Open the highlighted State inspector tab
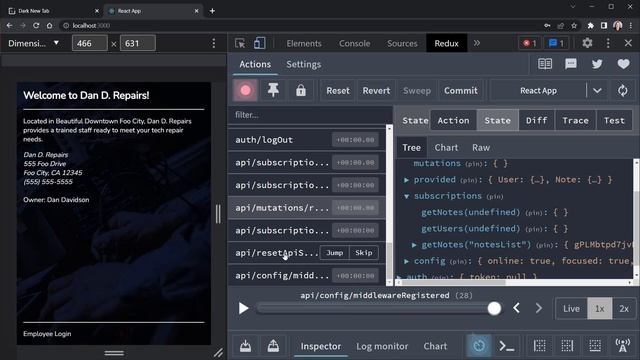 (497, 120)
